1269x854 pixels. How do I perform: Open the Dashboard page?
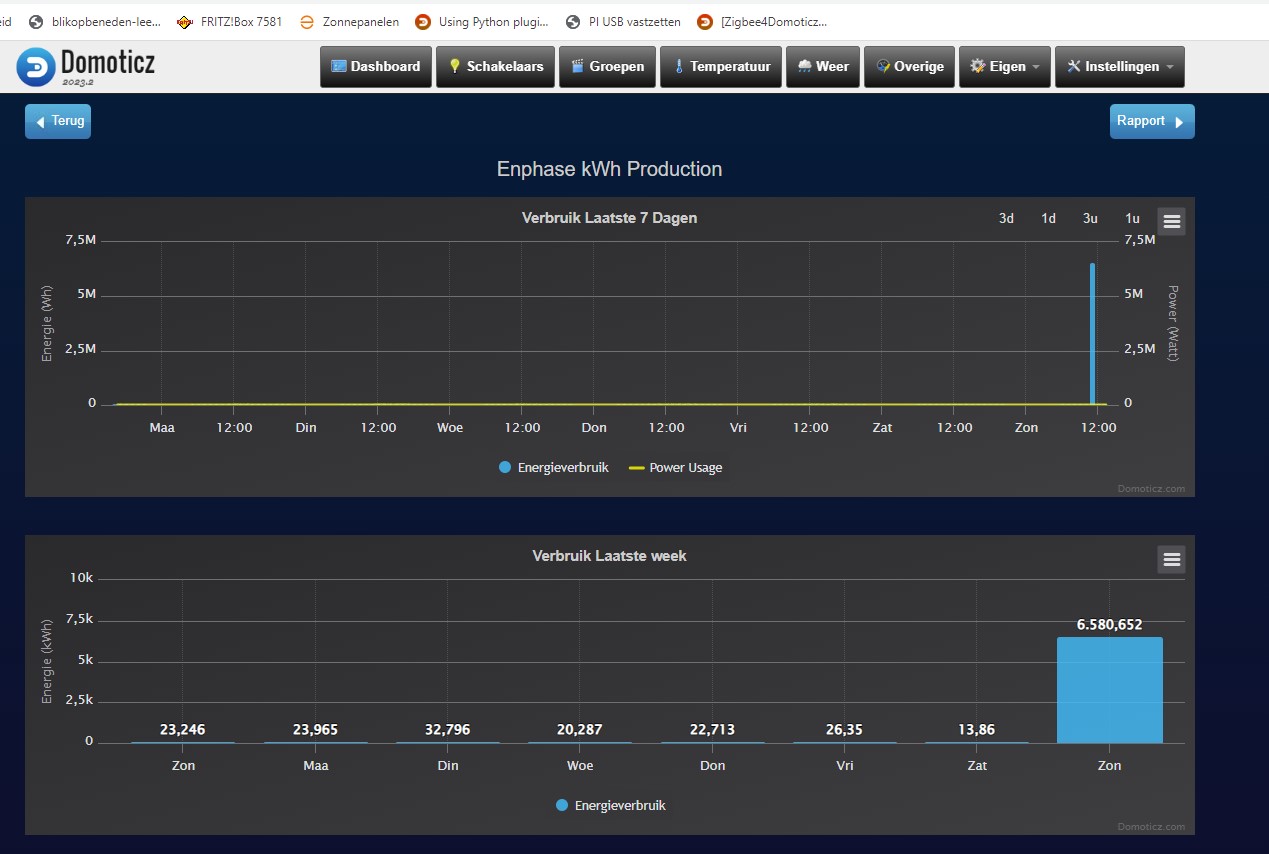376,67
